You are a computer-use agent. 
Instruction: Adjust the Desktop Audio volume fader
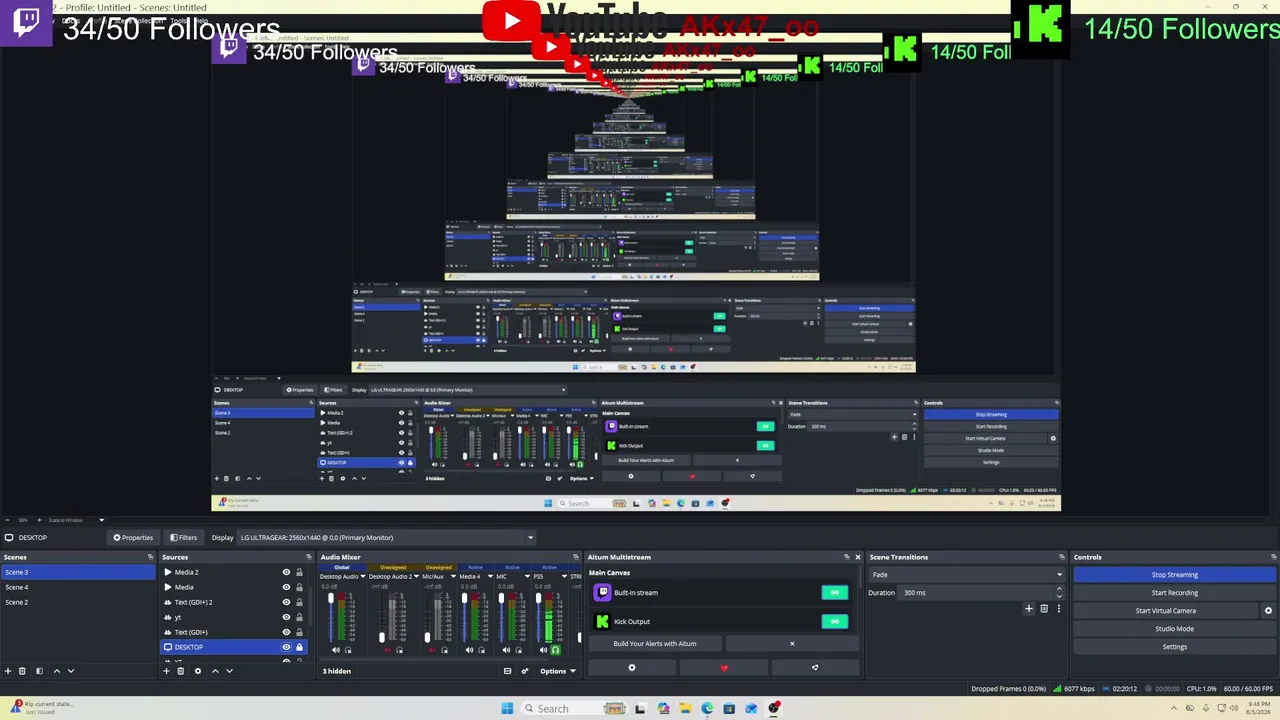(332, 600)
